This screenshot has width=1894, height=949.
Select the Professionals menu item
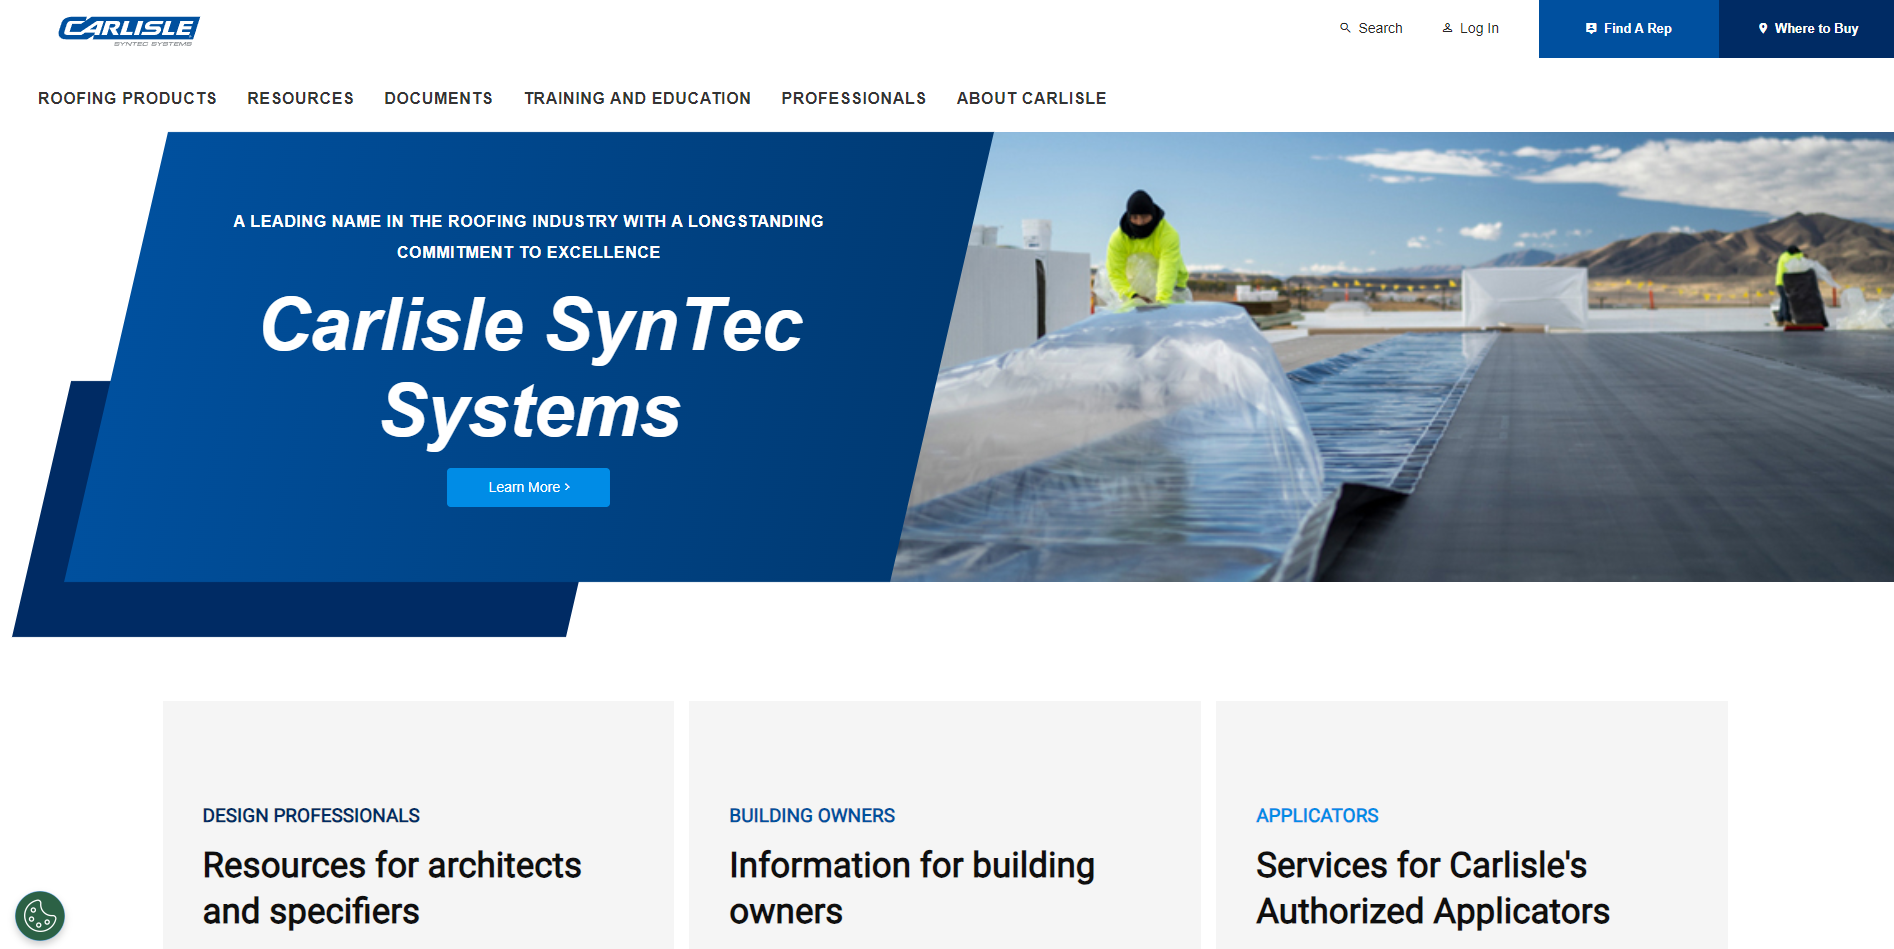pos(853,98)
